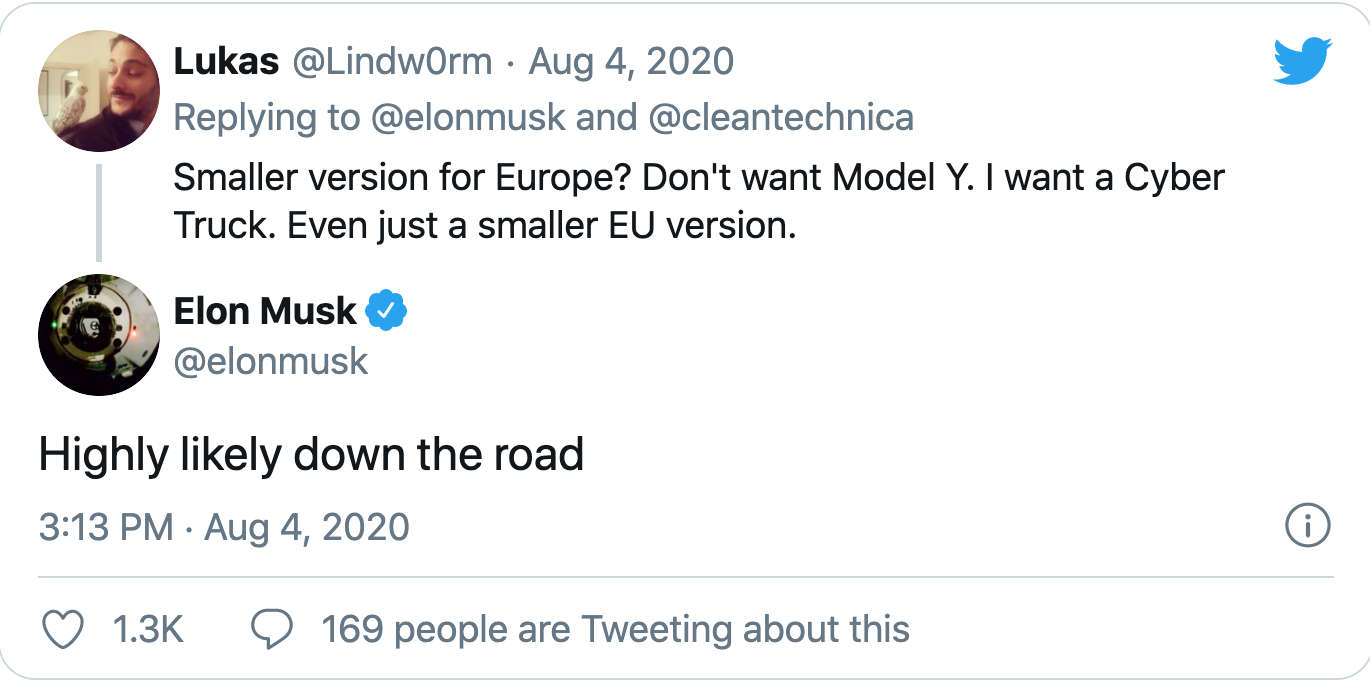This screenshot has width=1370, height=682.
Task: Open "169 people are Tweeting about this"
Action: (615, 629)
